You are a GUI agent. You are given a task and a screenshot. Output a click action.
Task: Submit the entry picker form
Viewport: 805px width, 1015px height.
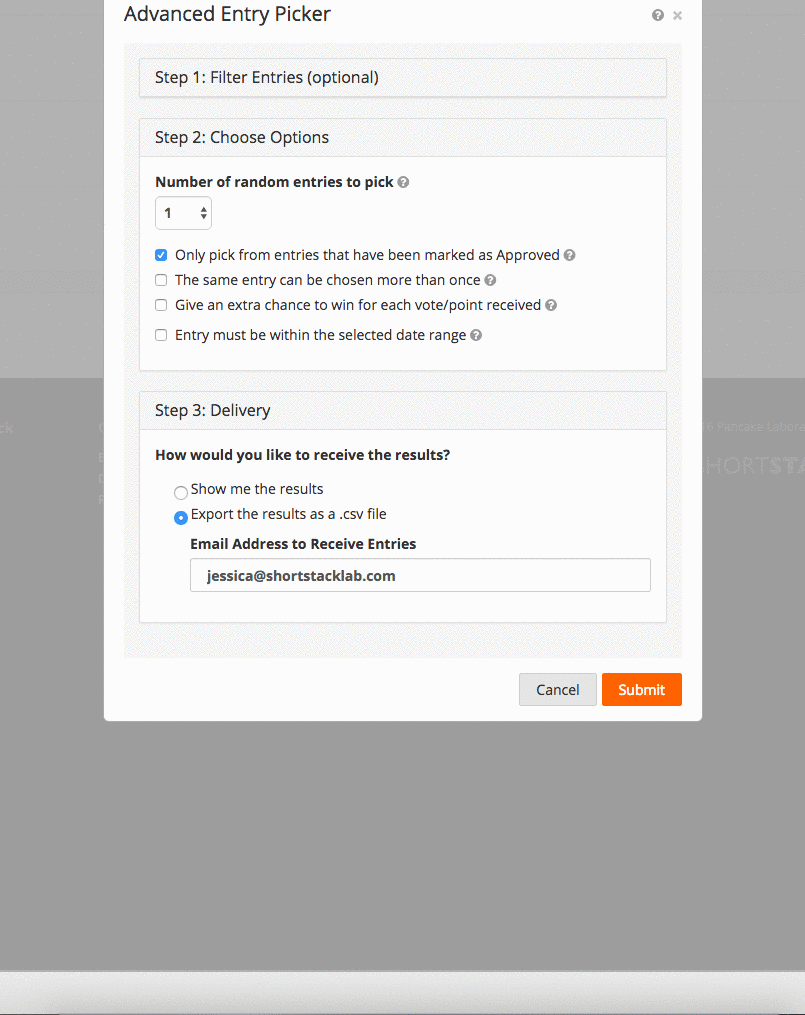click(x=641, y=689)
